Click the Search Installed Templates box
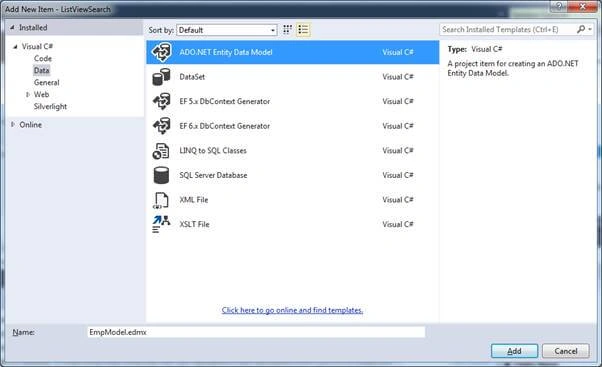The height and width of the screenshot is (367, 602). coord(508,30)
